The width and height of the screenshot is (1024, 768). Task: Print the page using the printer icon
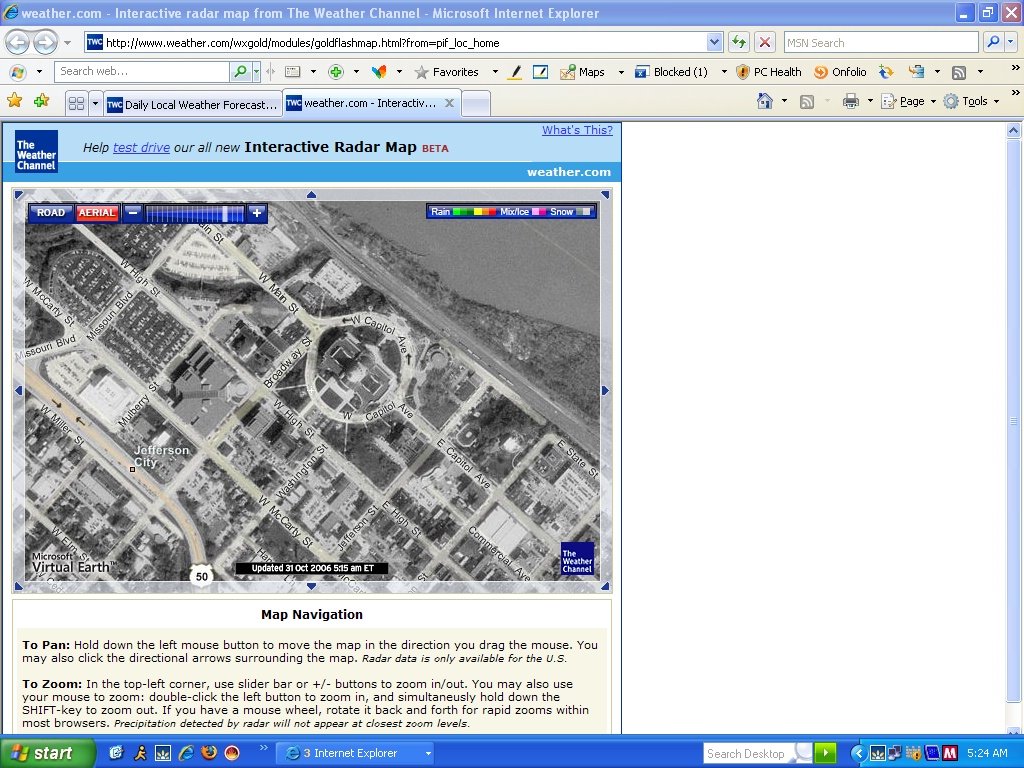[850, 101]
